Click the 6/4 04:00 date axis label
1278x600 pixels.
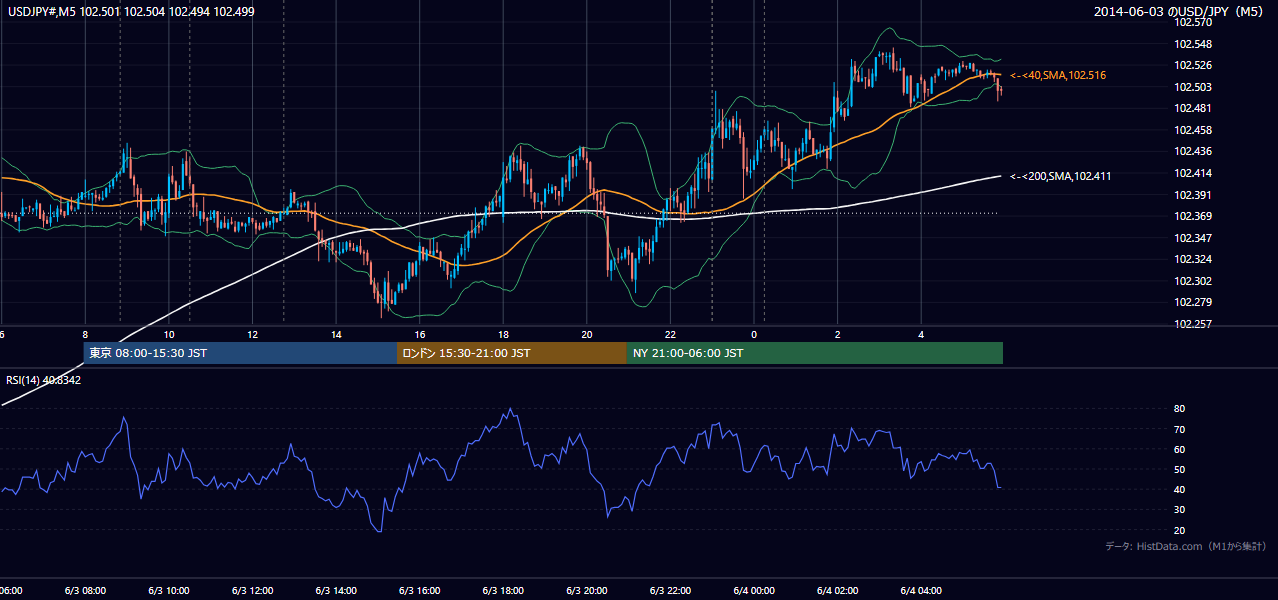pyautogui.click(x=921, y=590)
